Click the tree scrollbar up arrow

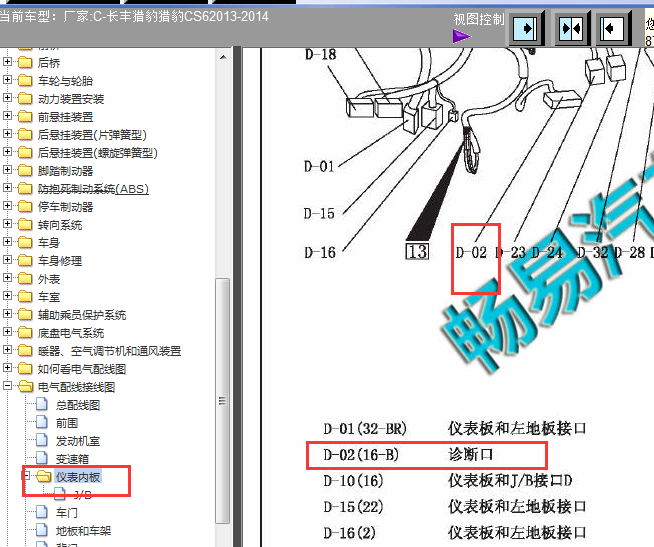click(x=223, y=57)
